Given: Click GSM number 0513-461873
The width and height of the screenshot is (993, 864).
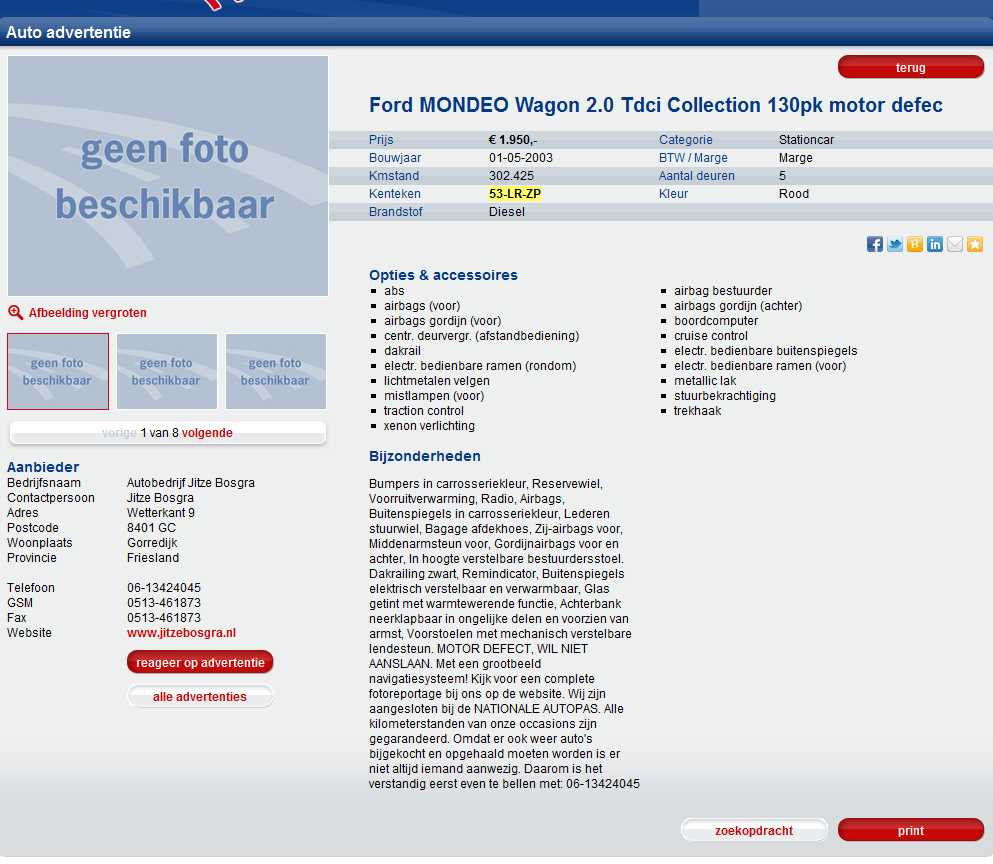Looking at the screenshot, I should coord(163,603).
